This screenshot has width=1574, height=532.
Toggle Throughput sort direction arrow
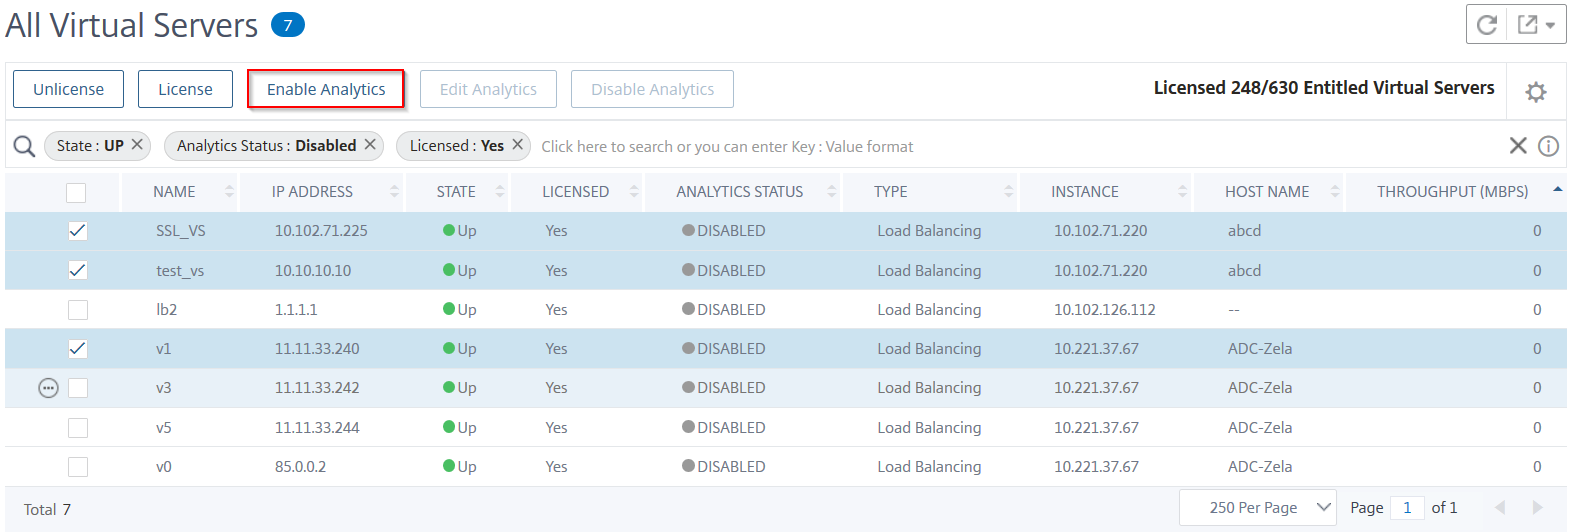[x=1557, y=189]
